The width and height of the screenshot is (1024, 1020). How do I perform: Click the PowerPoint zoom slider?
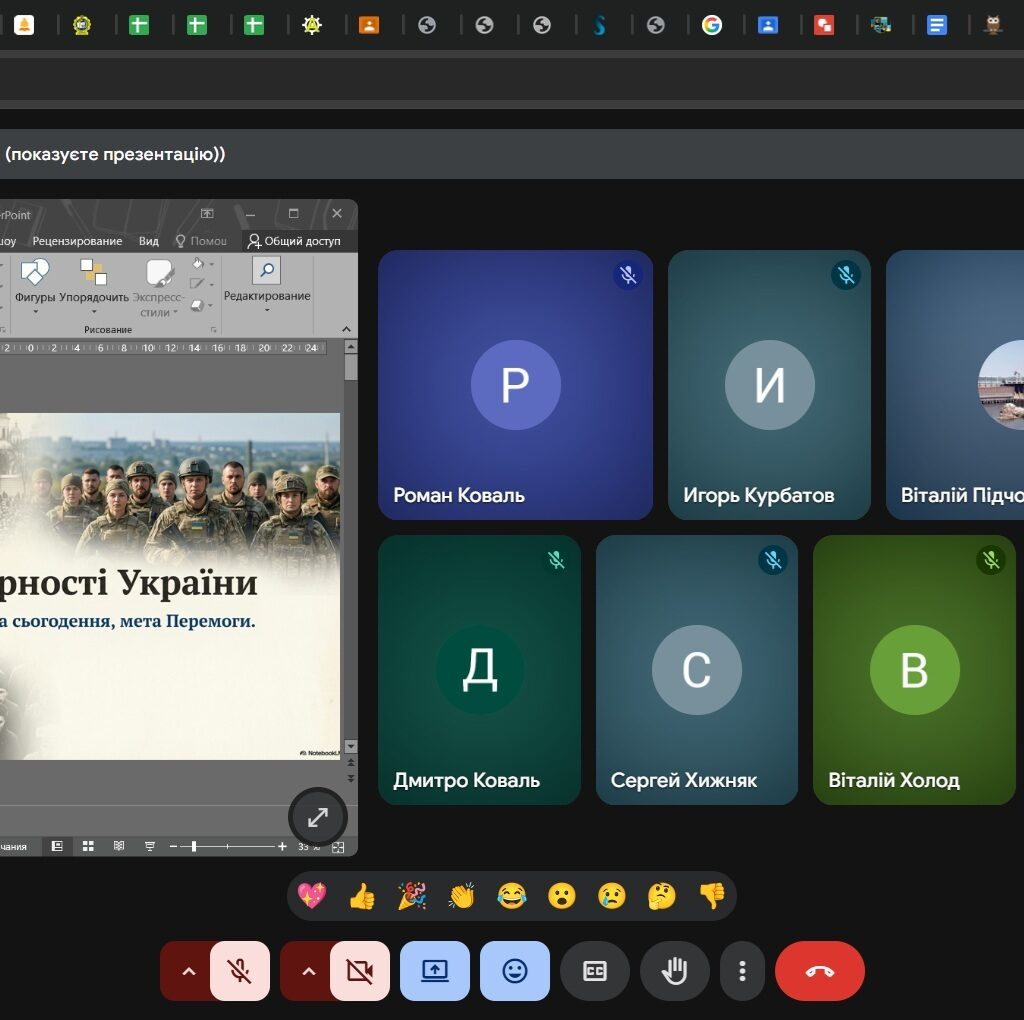point(194,847)
